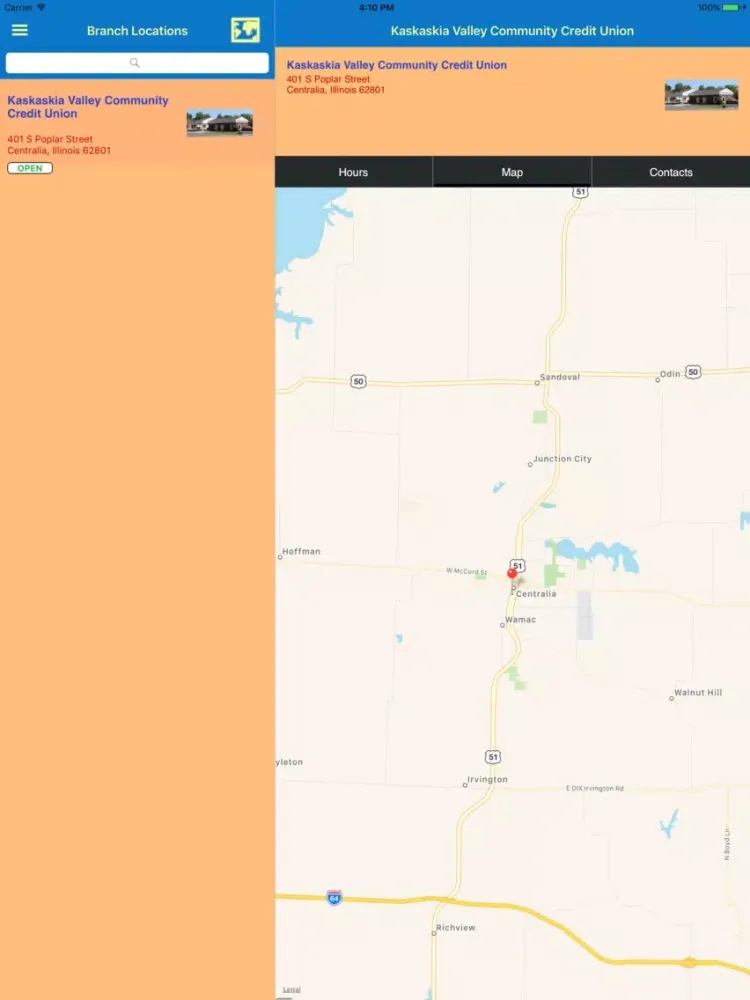Click the magnifier icon in search field
Viewport: 750px width, 1000px height.
point(134,62)
